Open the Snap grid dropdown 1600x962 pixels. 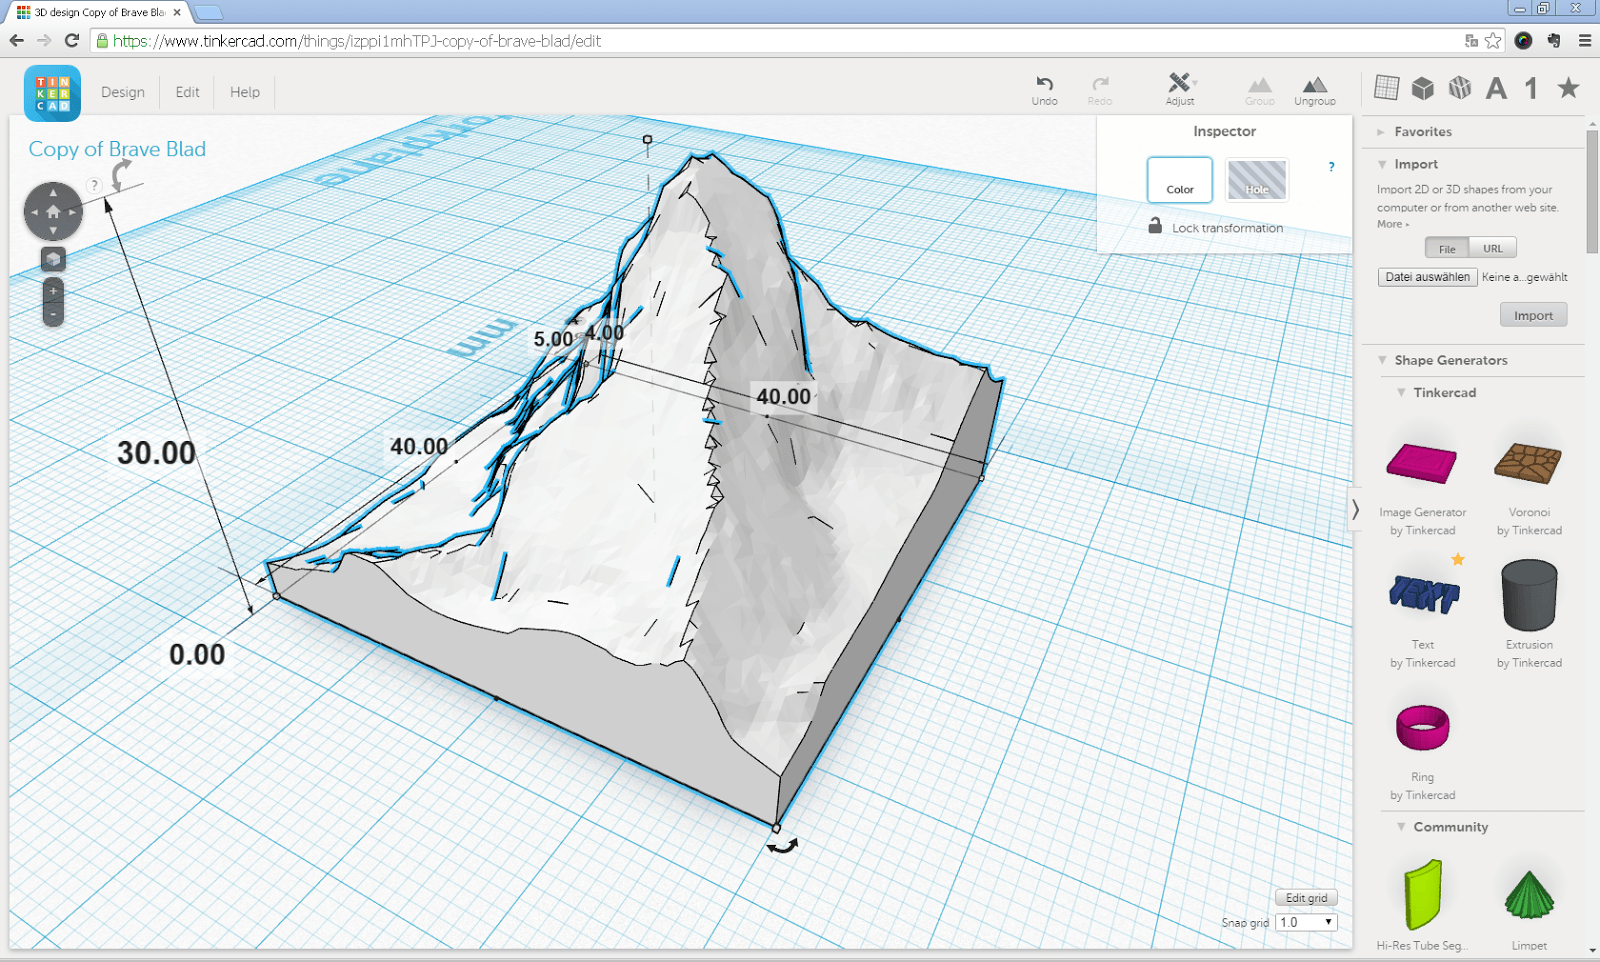tap(1306, 922)
